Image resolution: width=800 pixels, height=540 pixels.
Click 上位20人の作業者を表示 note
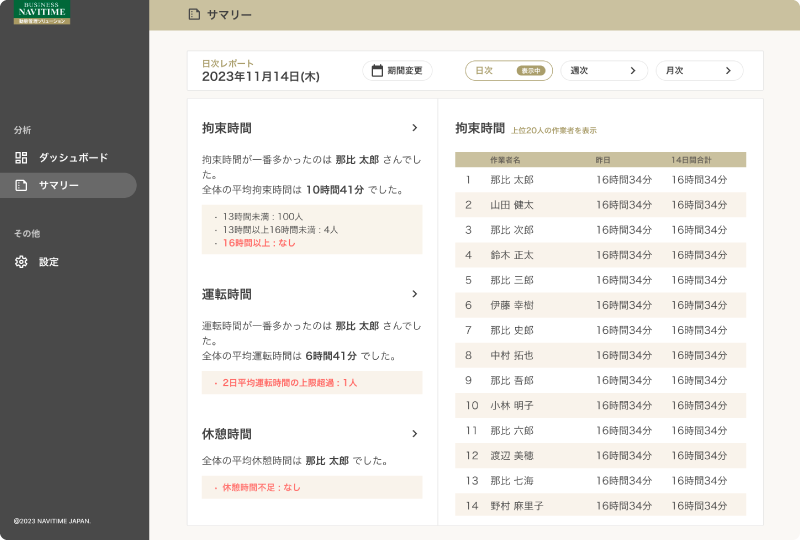[x=554, y=130]
